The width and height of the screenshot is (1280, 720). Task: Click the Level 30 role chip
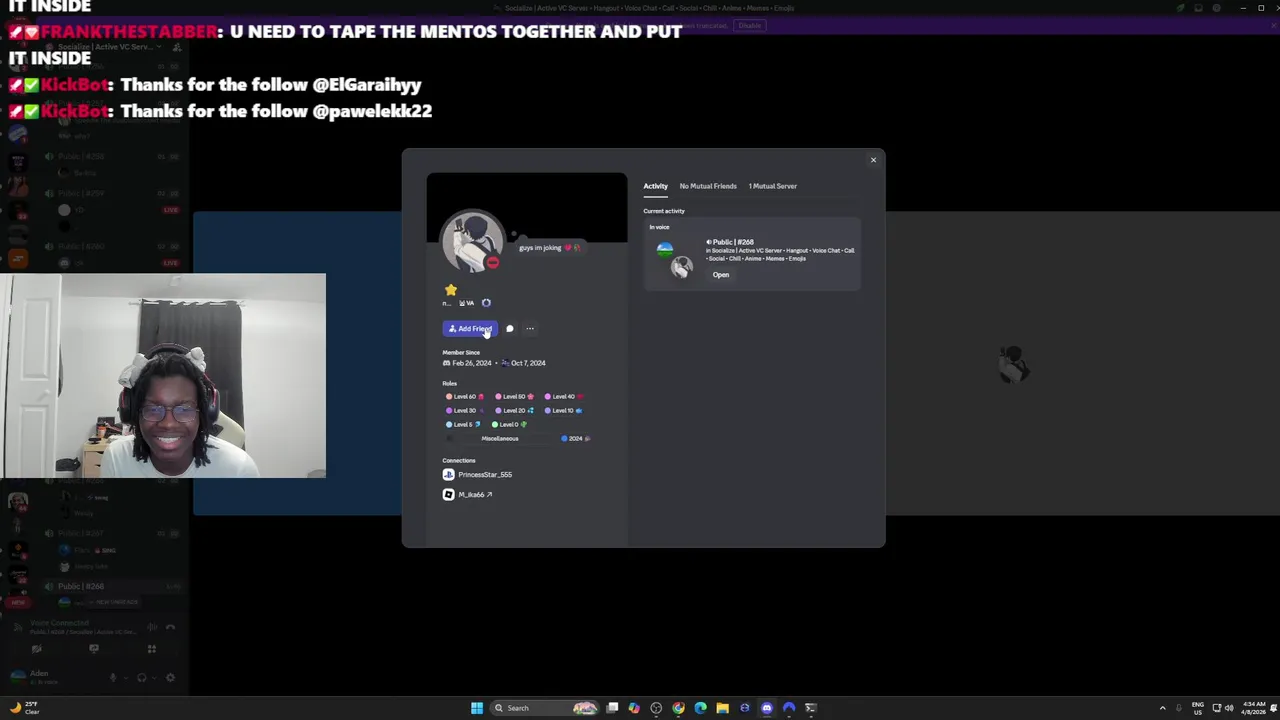coord(464,410)
